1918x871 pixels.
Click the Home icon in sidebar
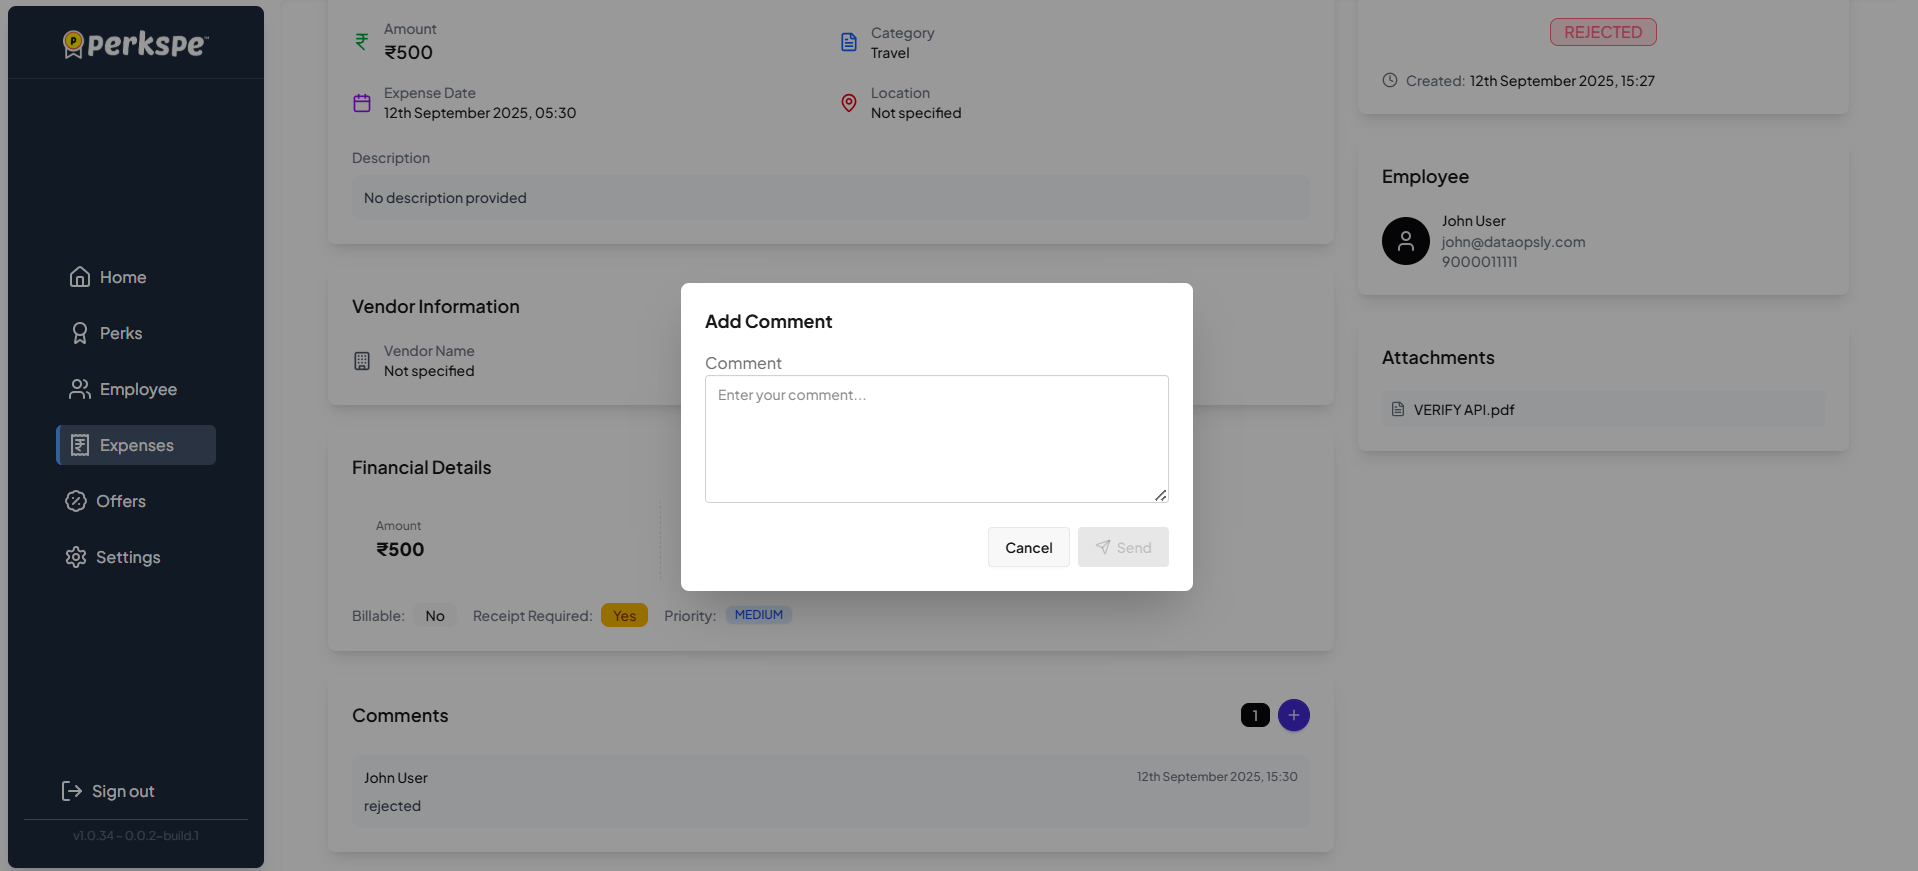click(x=80, y=277)
